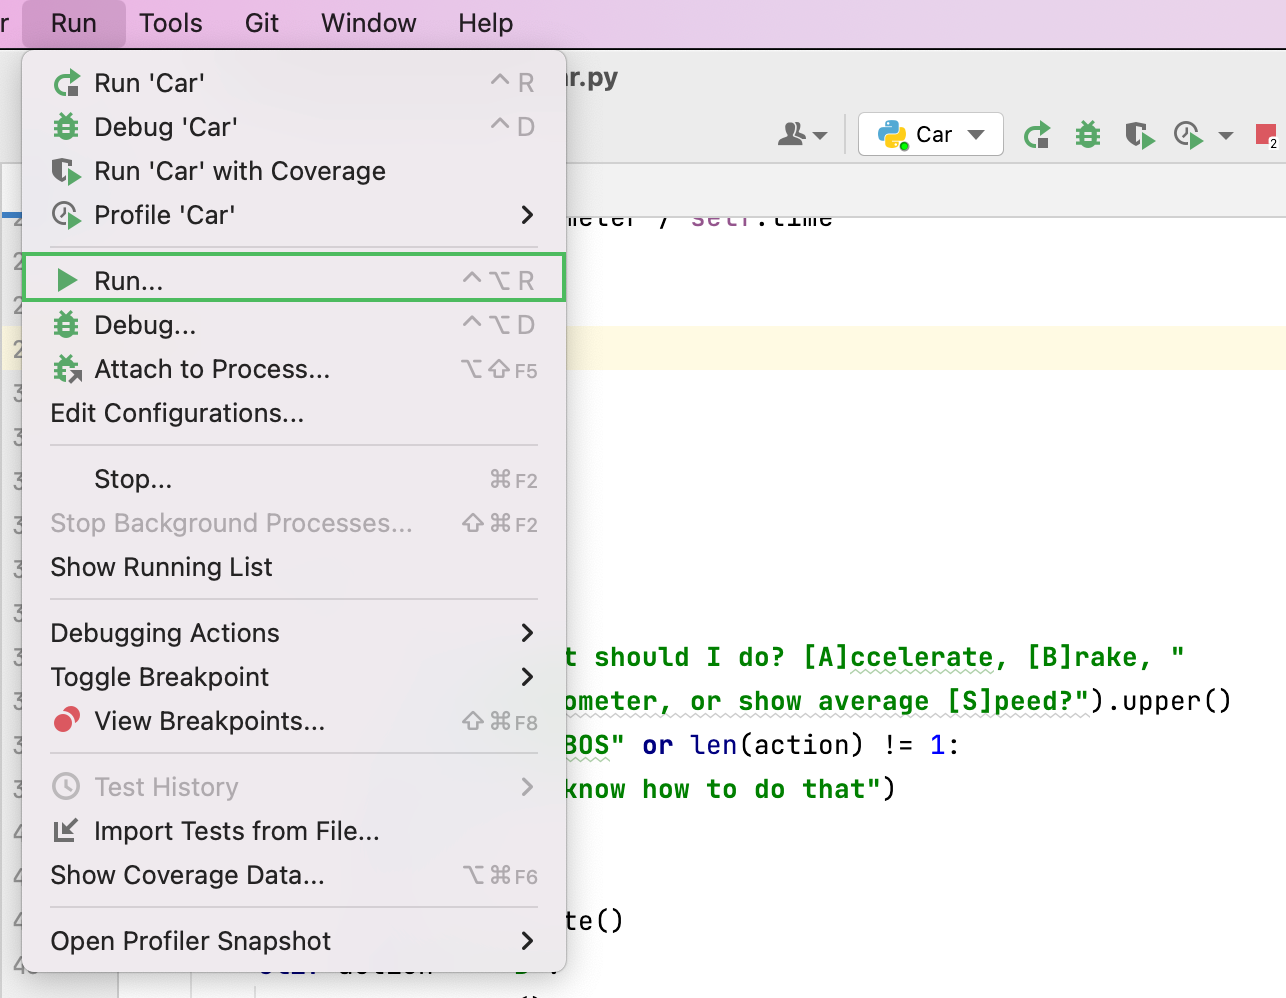Click the dropdown arrow beside the profiler icon

click(x=1225, y=135)
